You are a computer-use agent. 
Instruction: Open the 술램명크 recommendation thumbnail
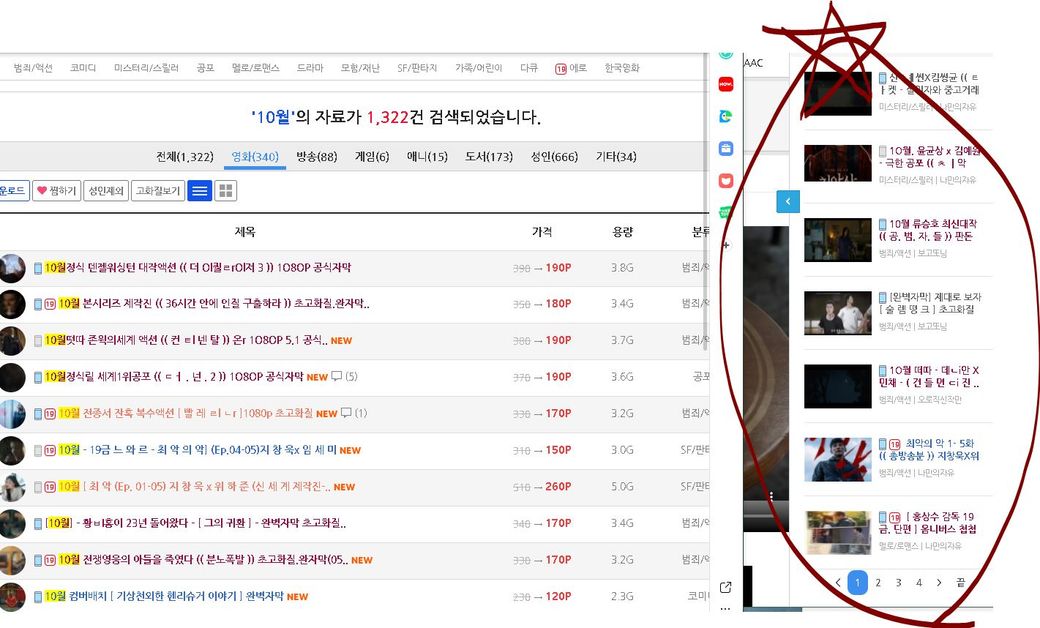click(x=837, y=312)
